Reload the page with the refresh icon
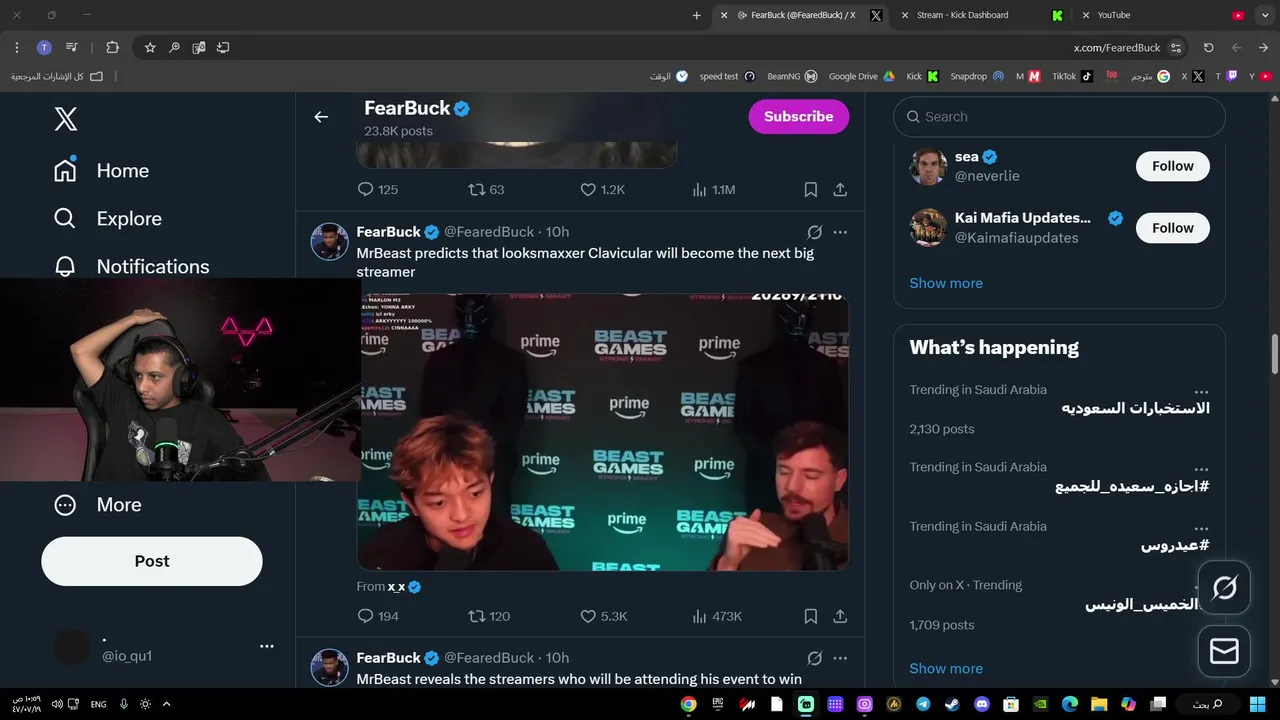 1208,47
